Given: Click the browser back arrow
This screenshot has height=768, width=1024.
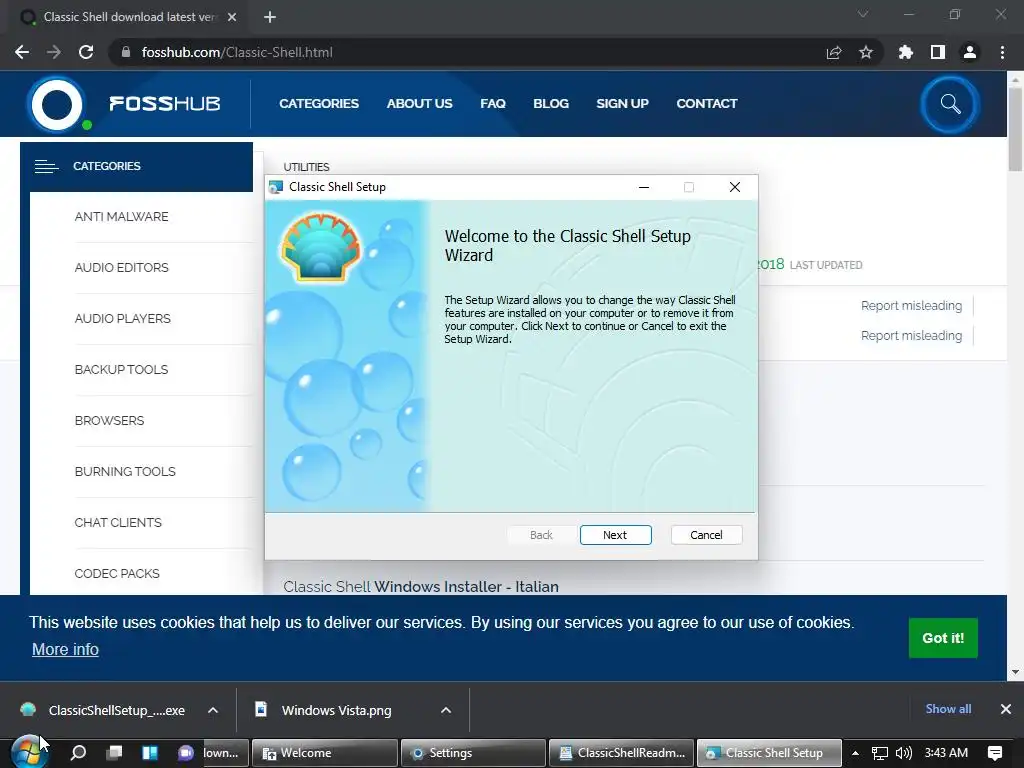Looking at the screenshot, I should pos(22,52).
